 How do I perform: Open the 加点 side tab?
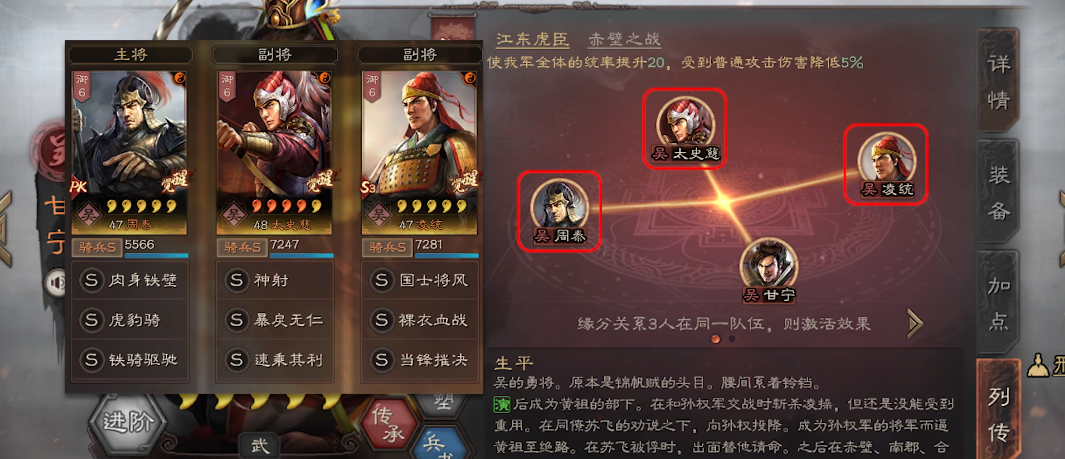(998, 303)
